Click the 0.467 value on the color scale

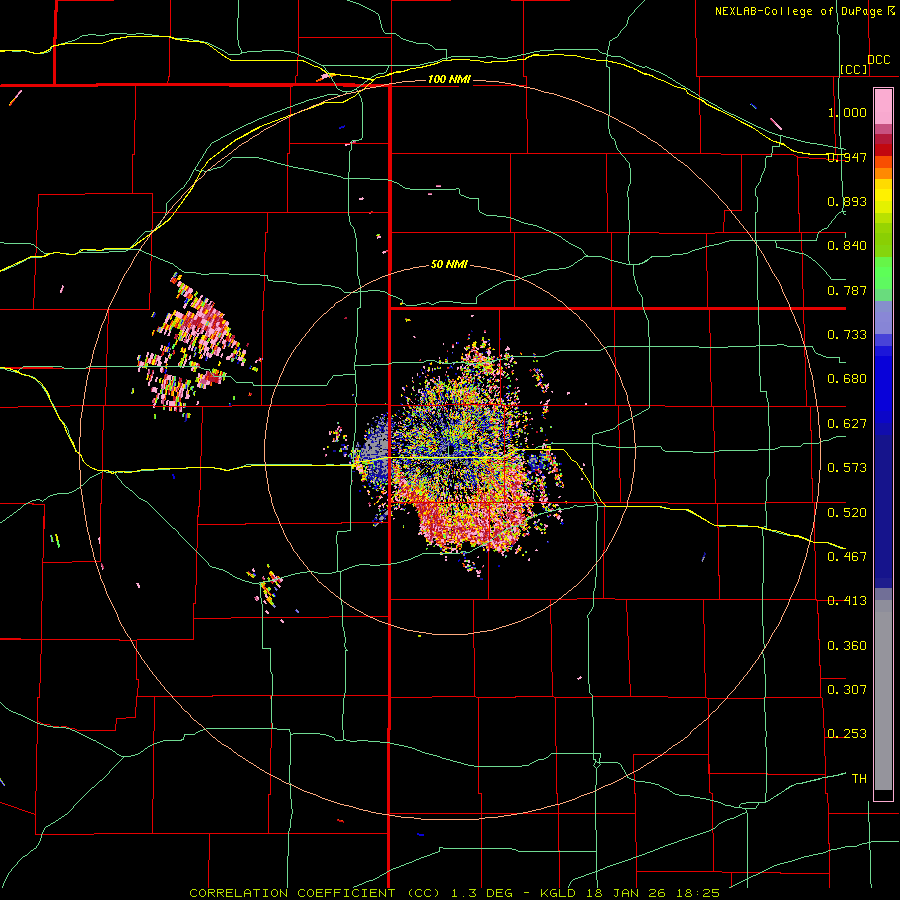coord(847,557)
